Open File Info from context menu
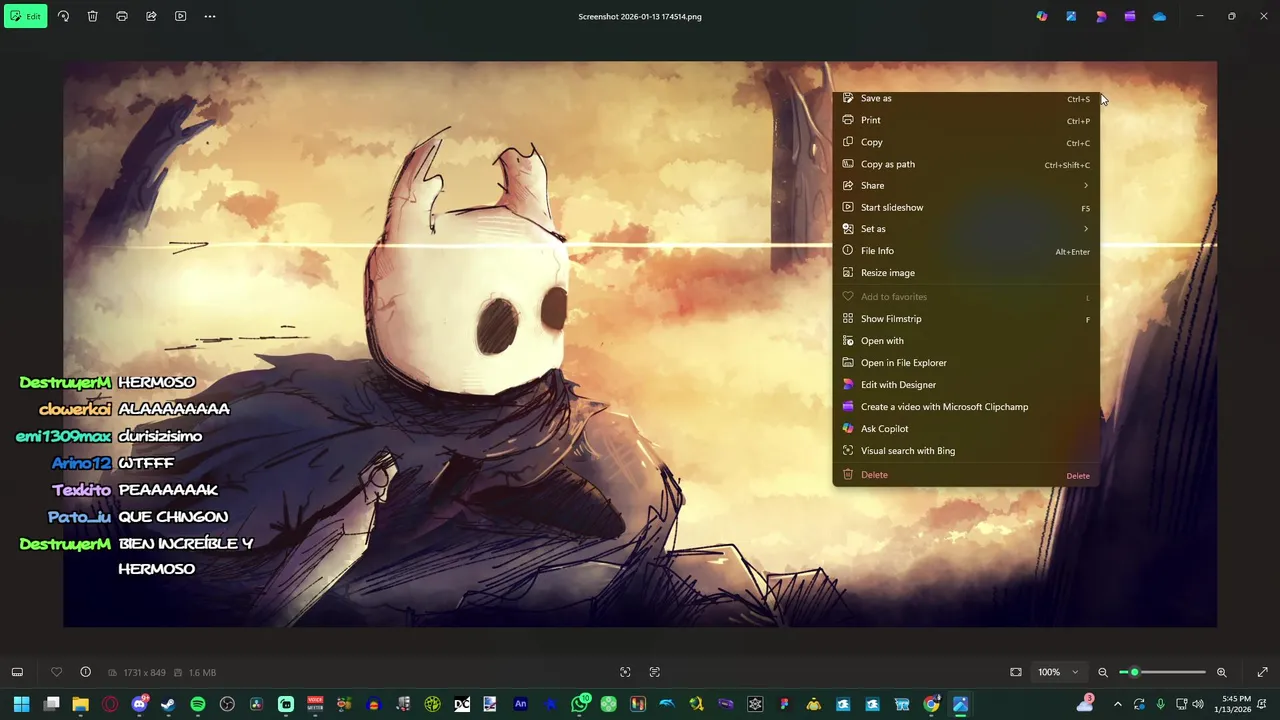Screen dimensions: 1280x720 click(966, 251)
